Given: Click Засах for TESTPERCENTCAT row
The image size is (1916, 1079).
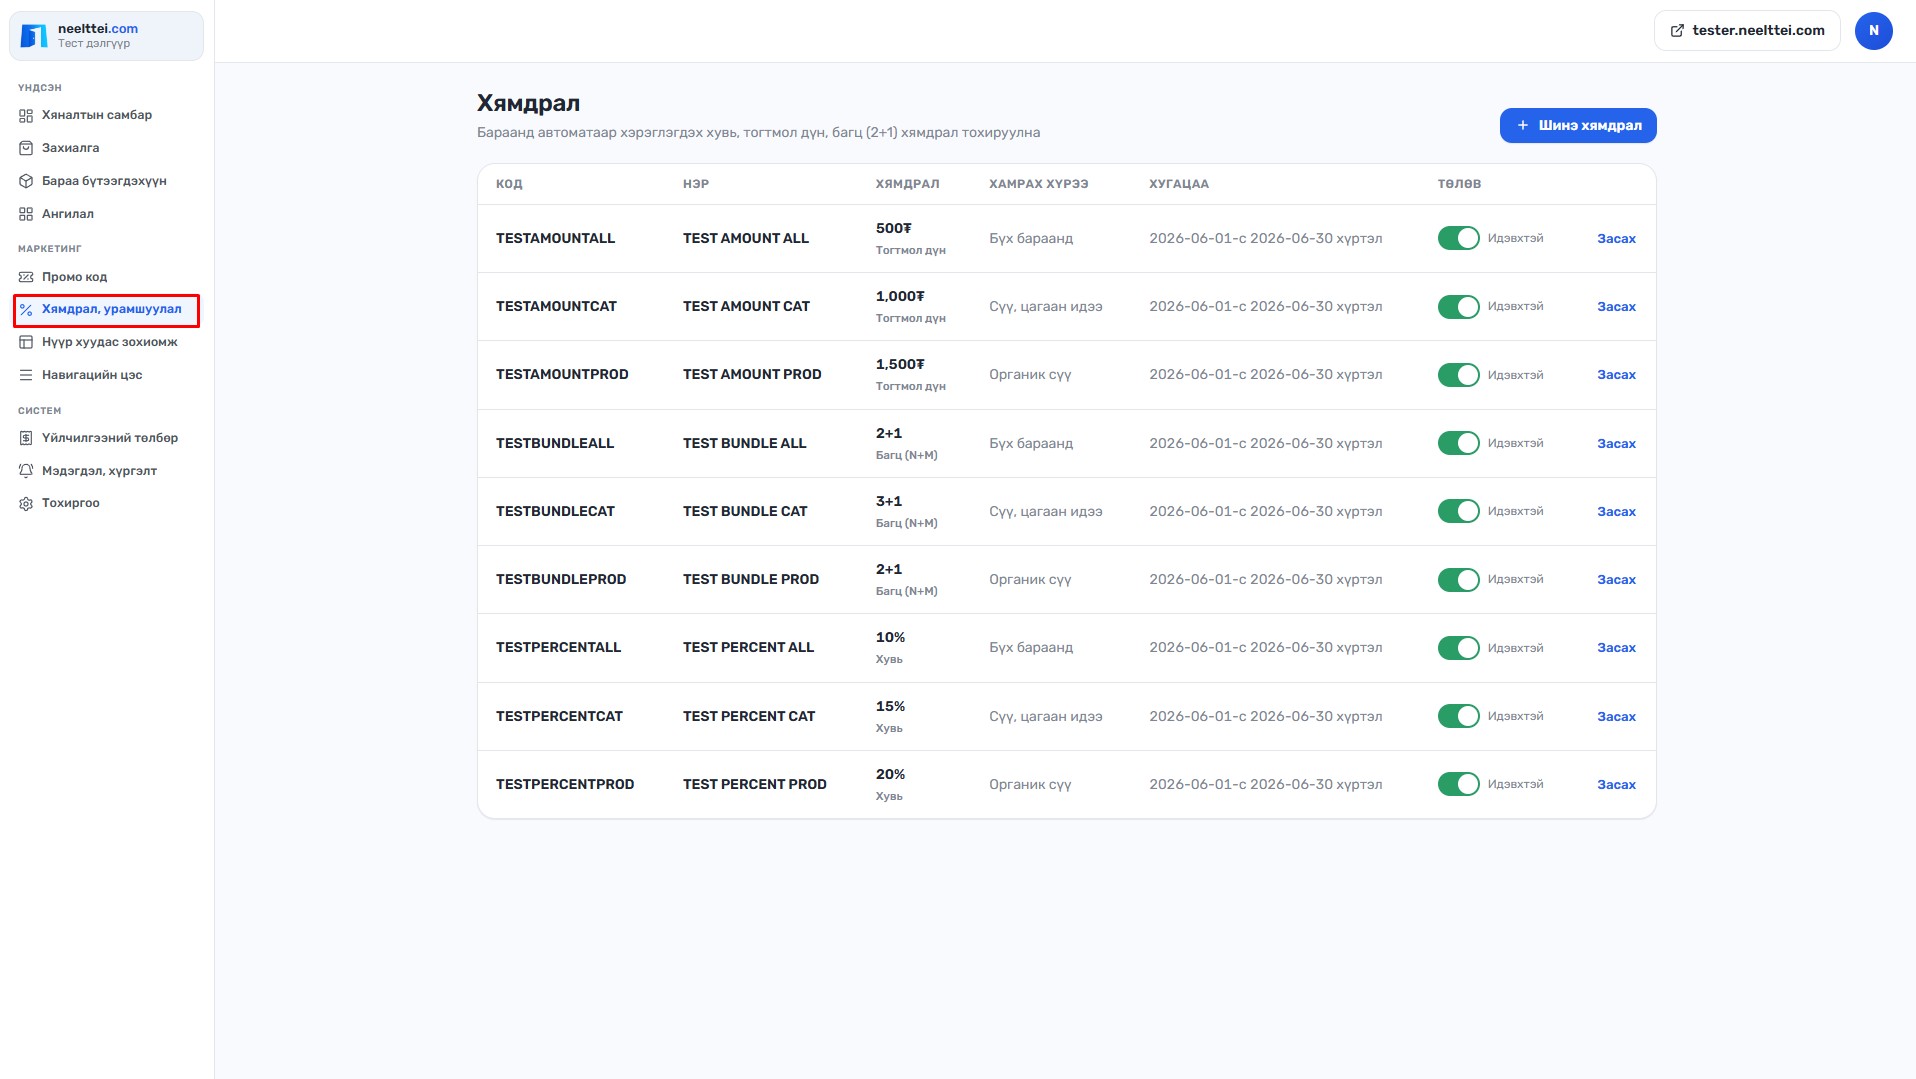Looking at the screenshot, I should (x=1616, y=717).
